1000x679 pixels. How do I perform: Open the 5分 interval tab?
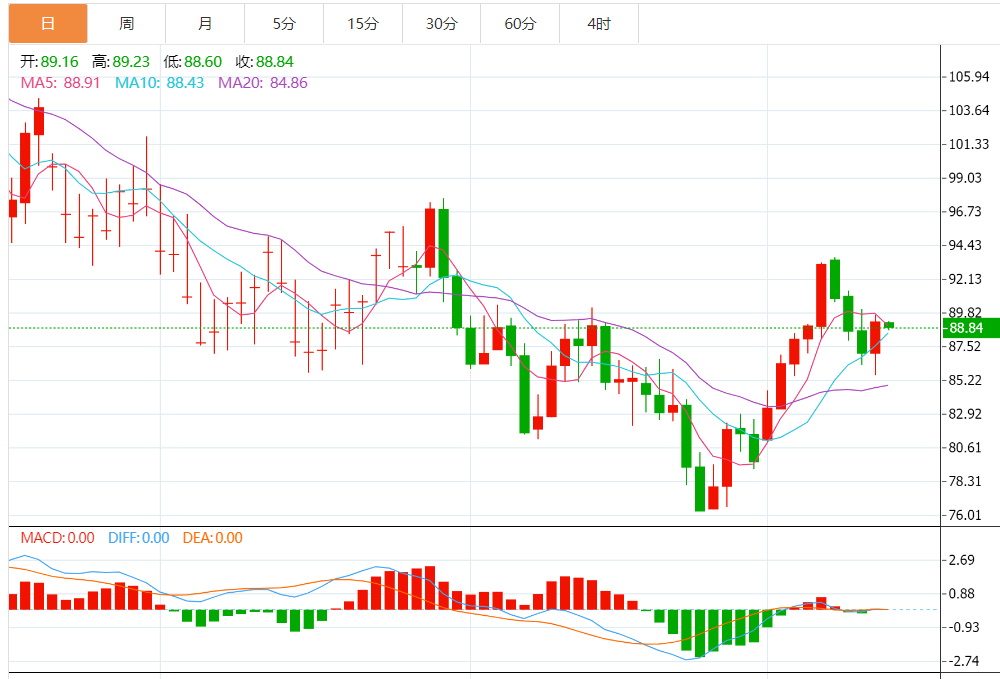tap(284, 24)
